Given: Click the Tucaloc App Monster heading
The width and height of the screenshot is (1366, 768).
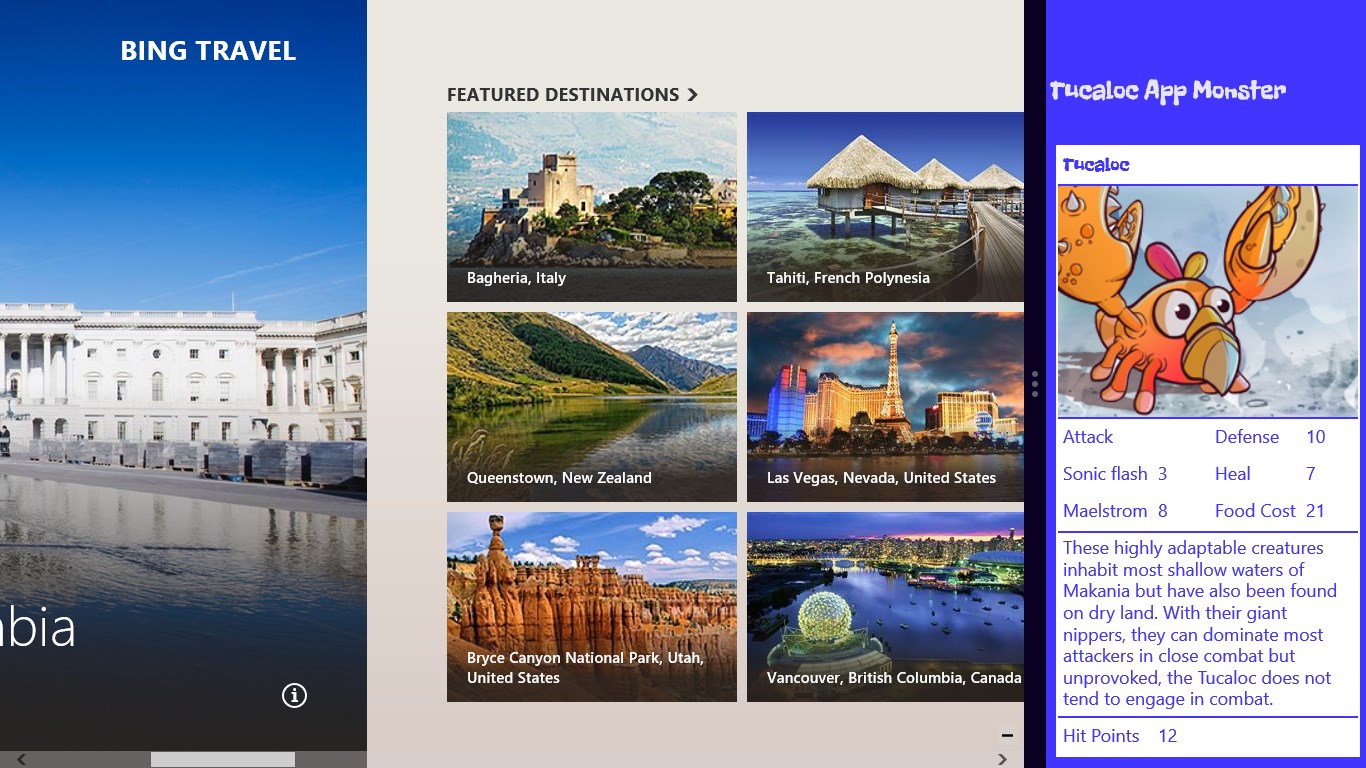Looking at the screenshot, I should pos(1167,91).
